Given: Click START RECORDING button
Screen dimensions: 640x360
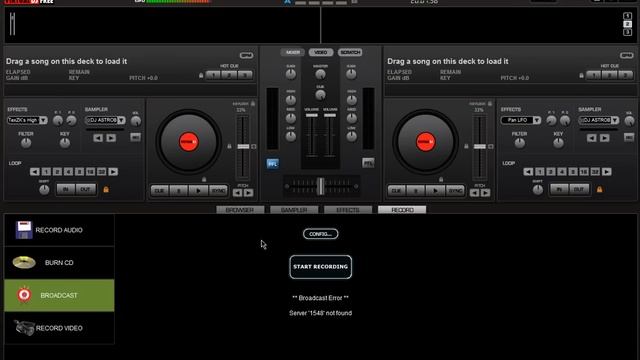Looking at the screenshot, I should coord(320,267).
